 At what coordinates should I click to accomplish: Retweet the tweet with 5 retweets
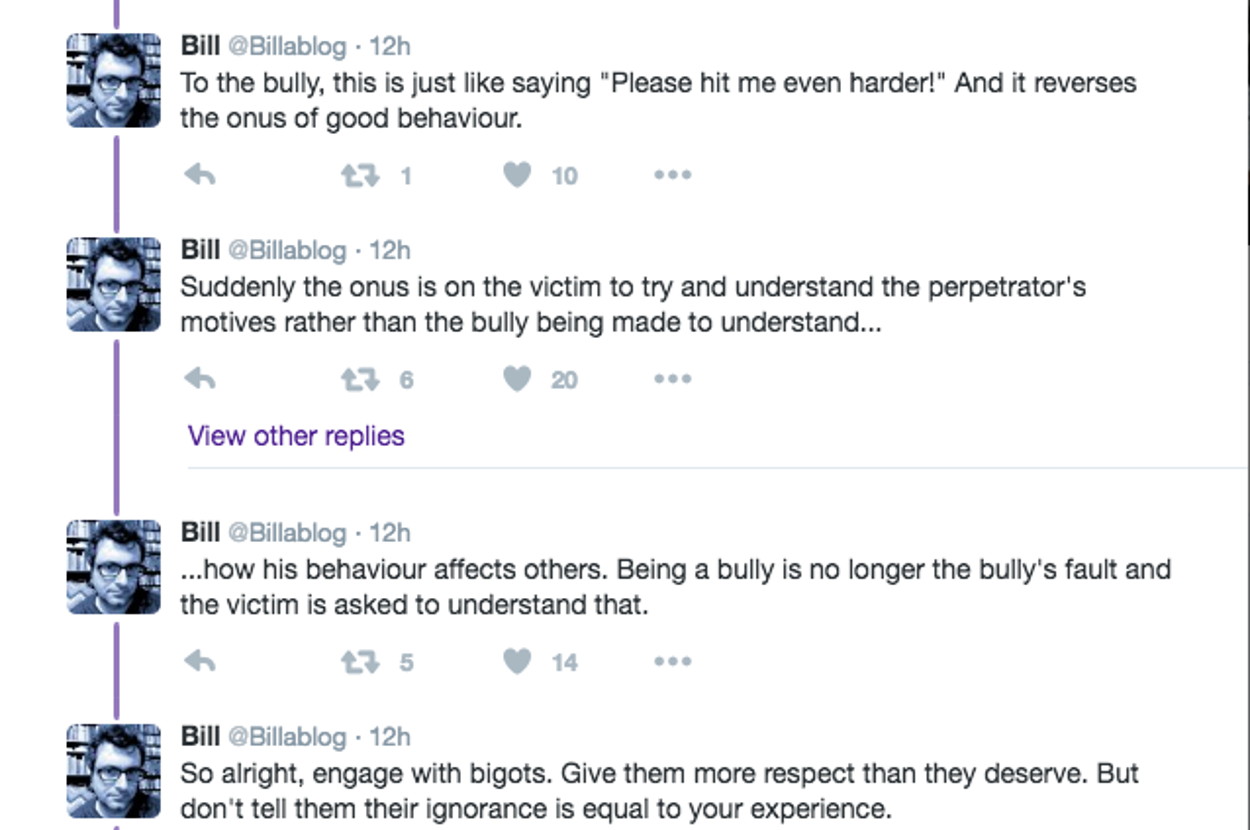click(x=360, y=662)
